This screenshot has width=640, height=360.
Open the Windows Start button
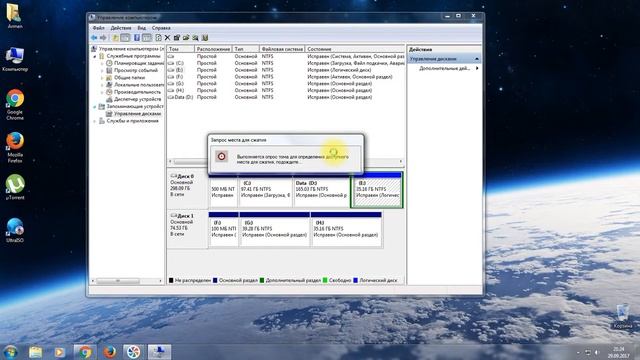click(10, 352)
